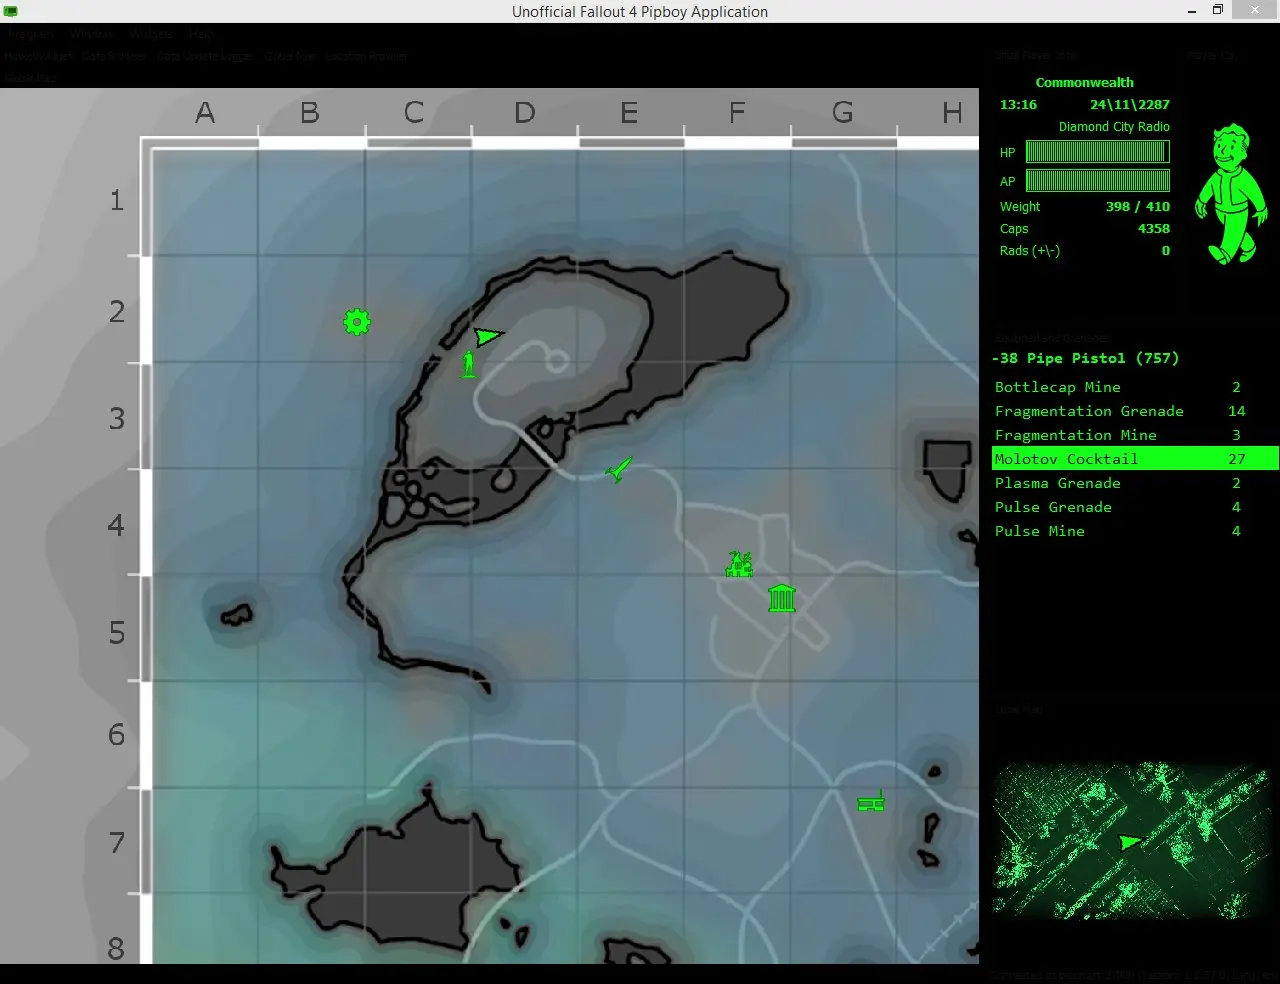Click the local map thumbnail view

[x=1134, y=841]
